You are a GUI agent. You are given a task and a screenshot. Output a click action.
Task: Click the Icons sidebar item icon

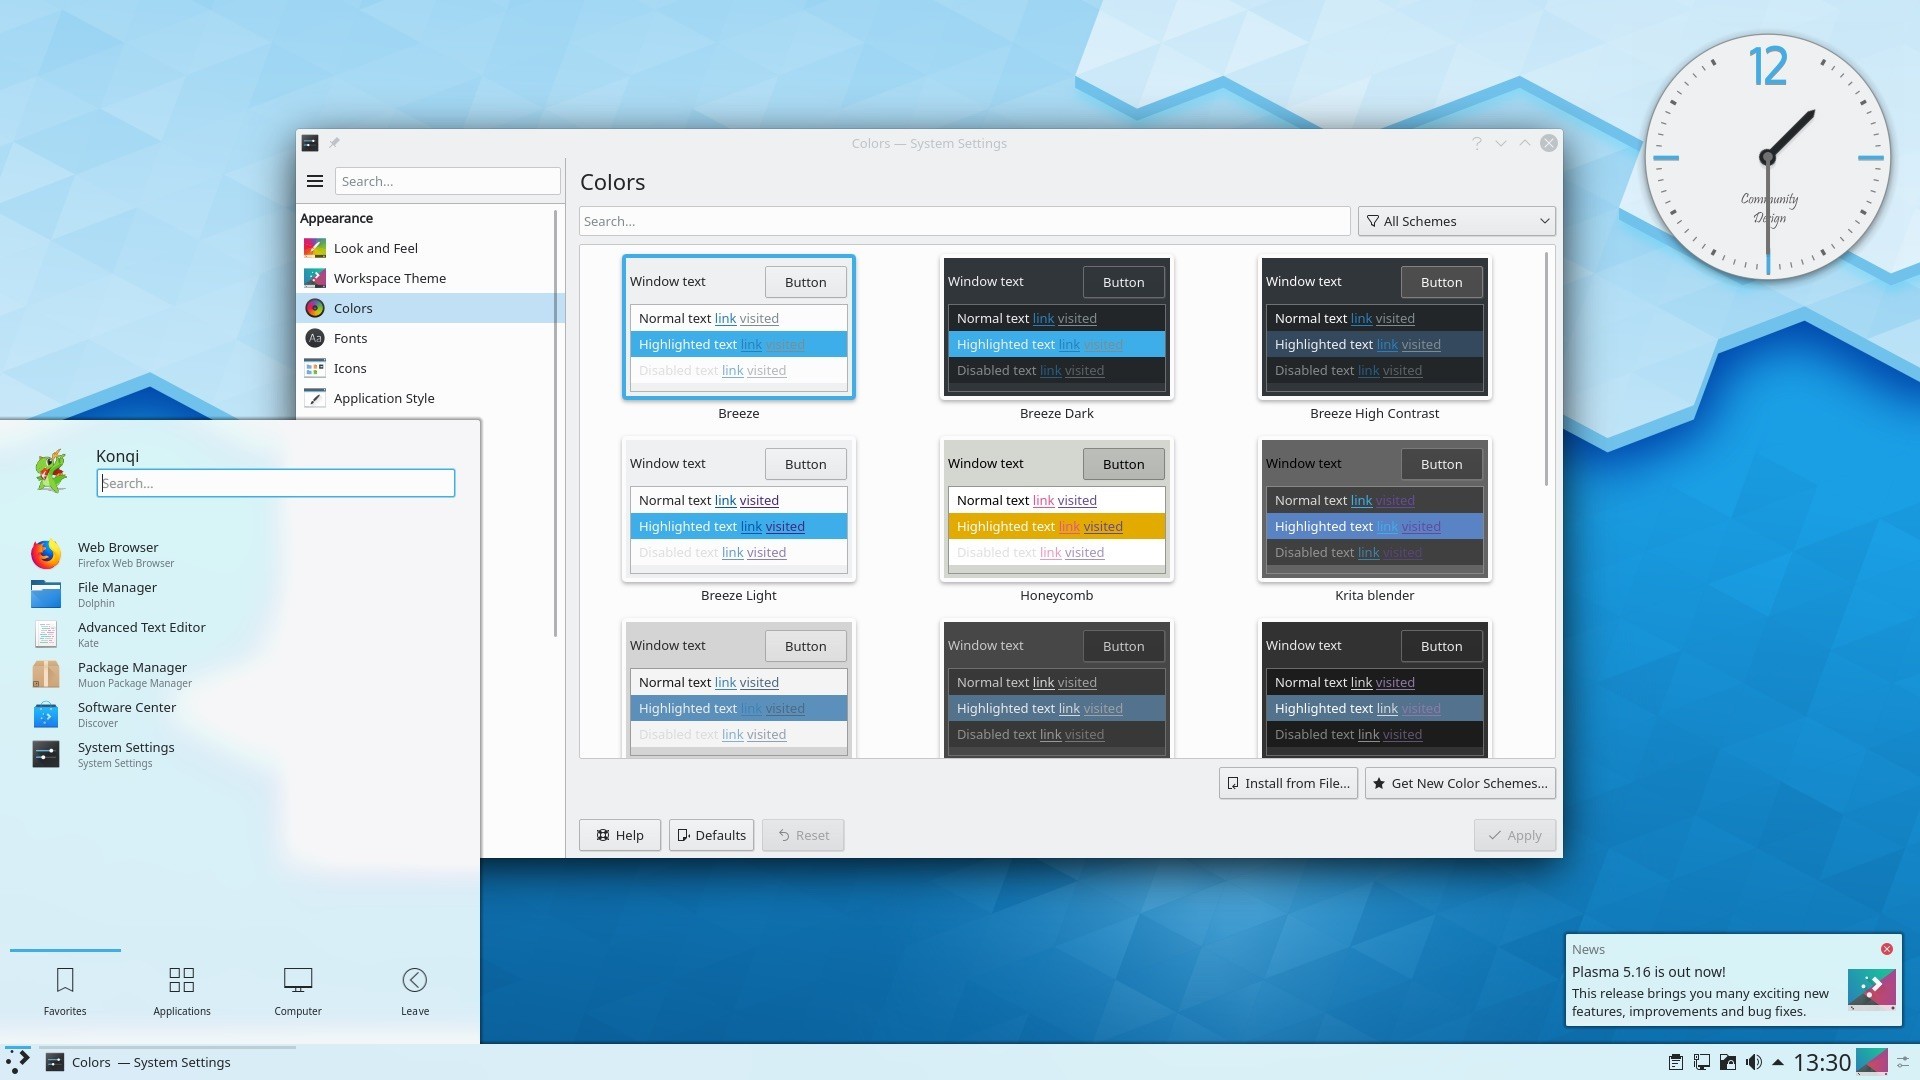click(313, 368)
